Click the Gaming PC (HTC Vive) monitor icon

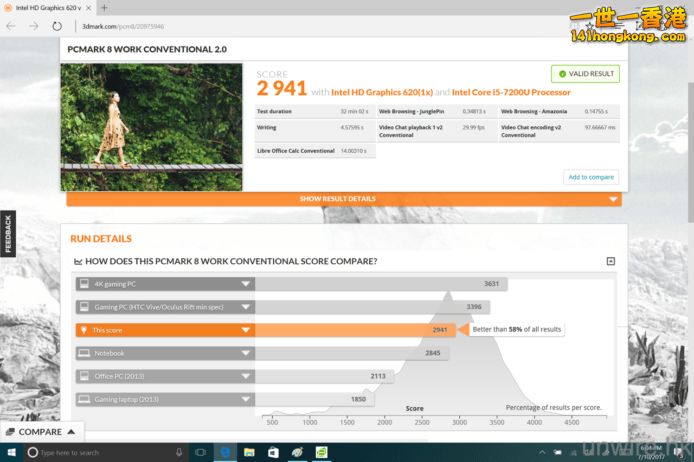(84, 307)
